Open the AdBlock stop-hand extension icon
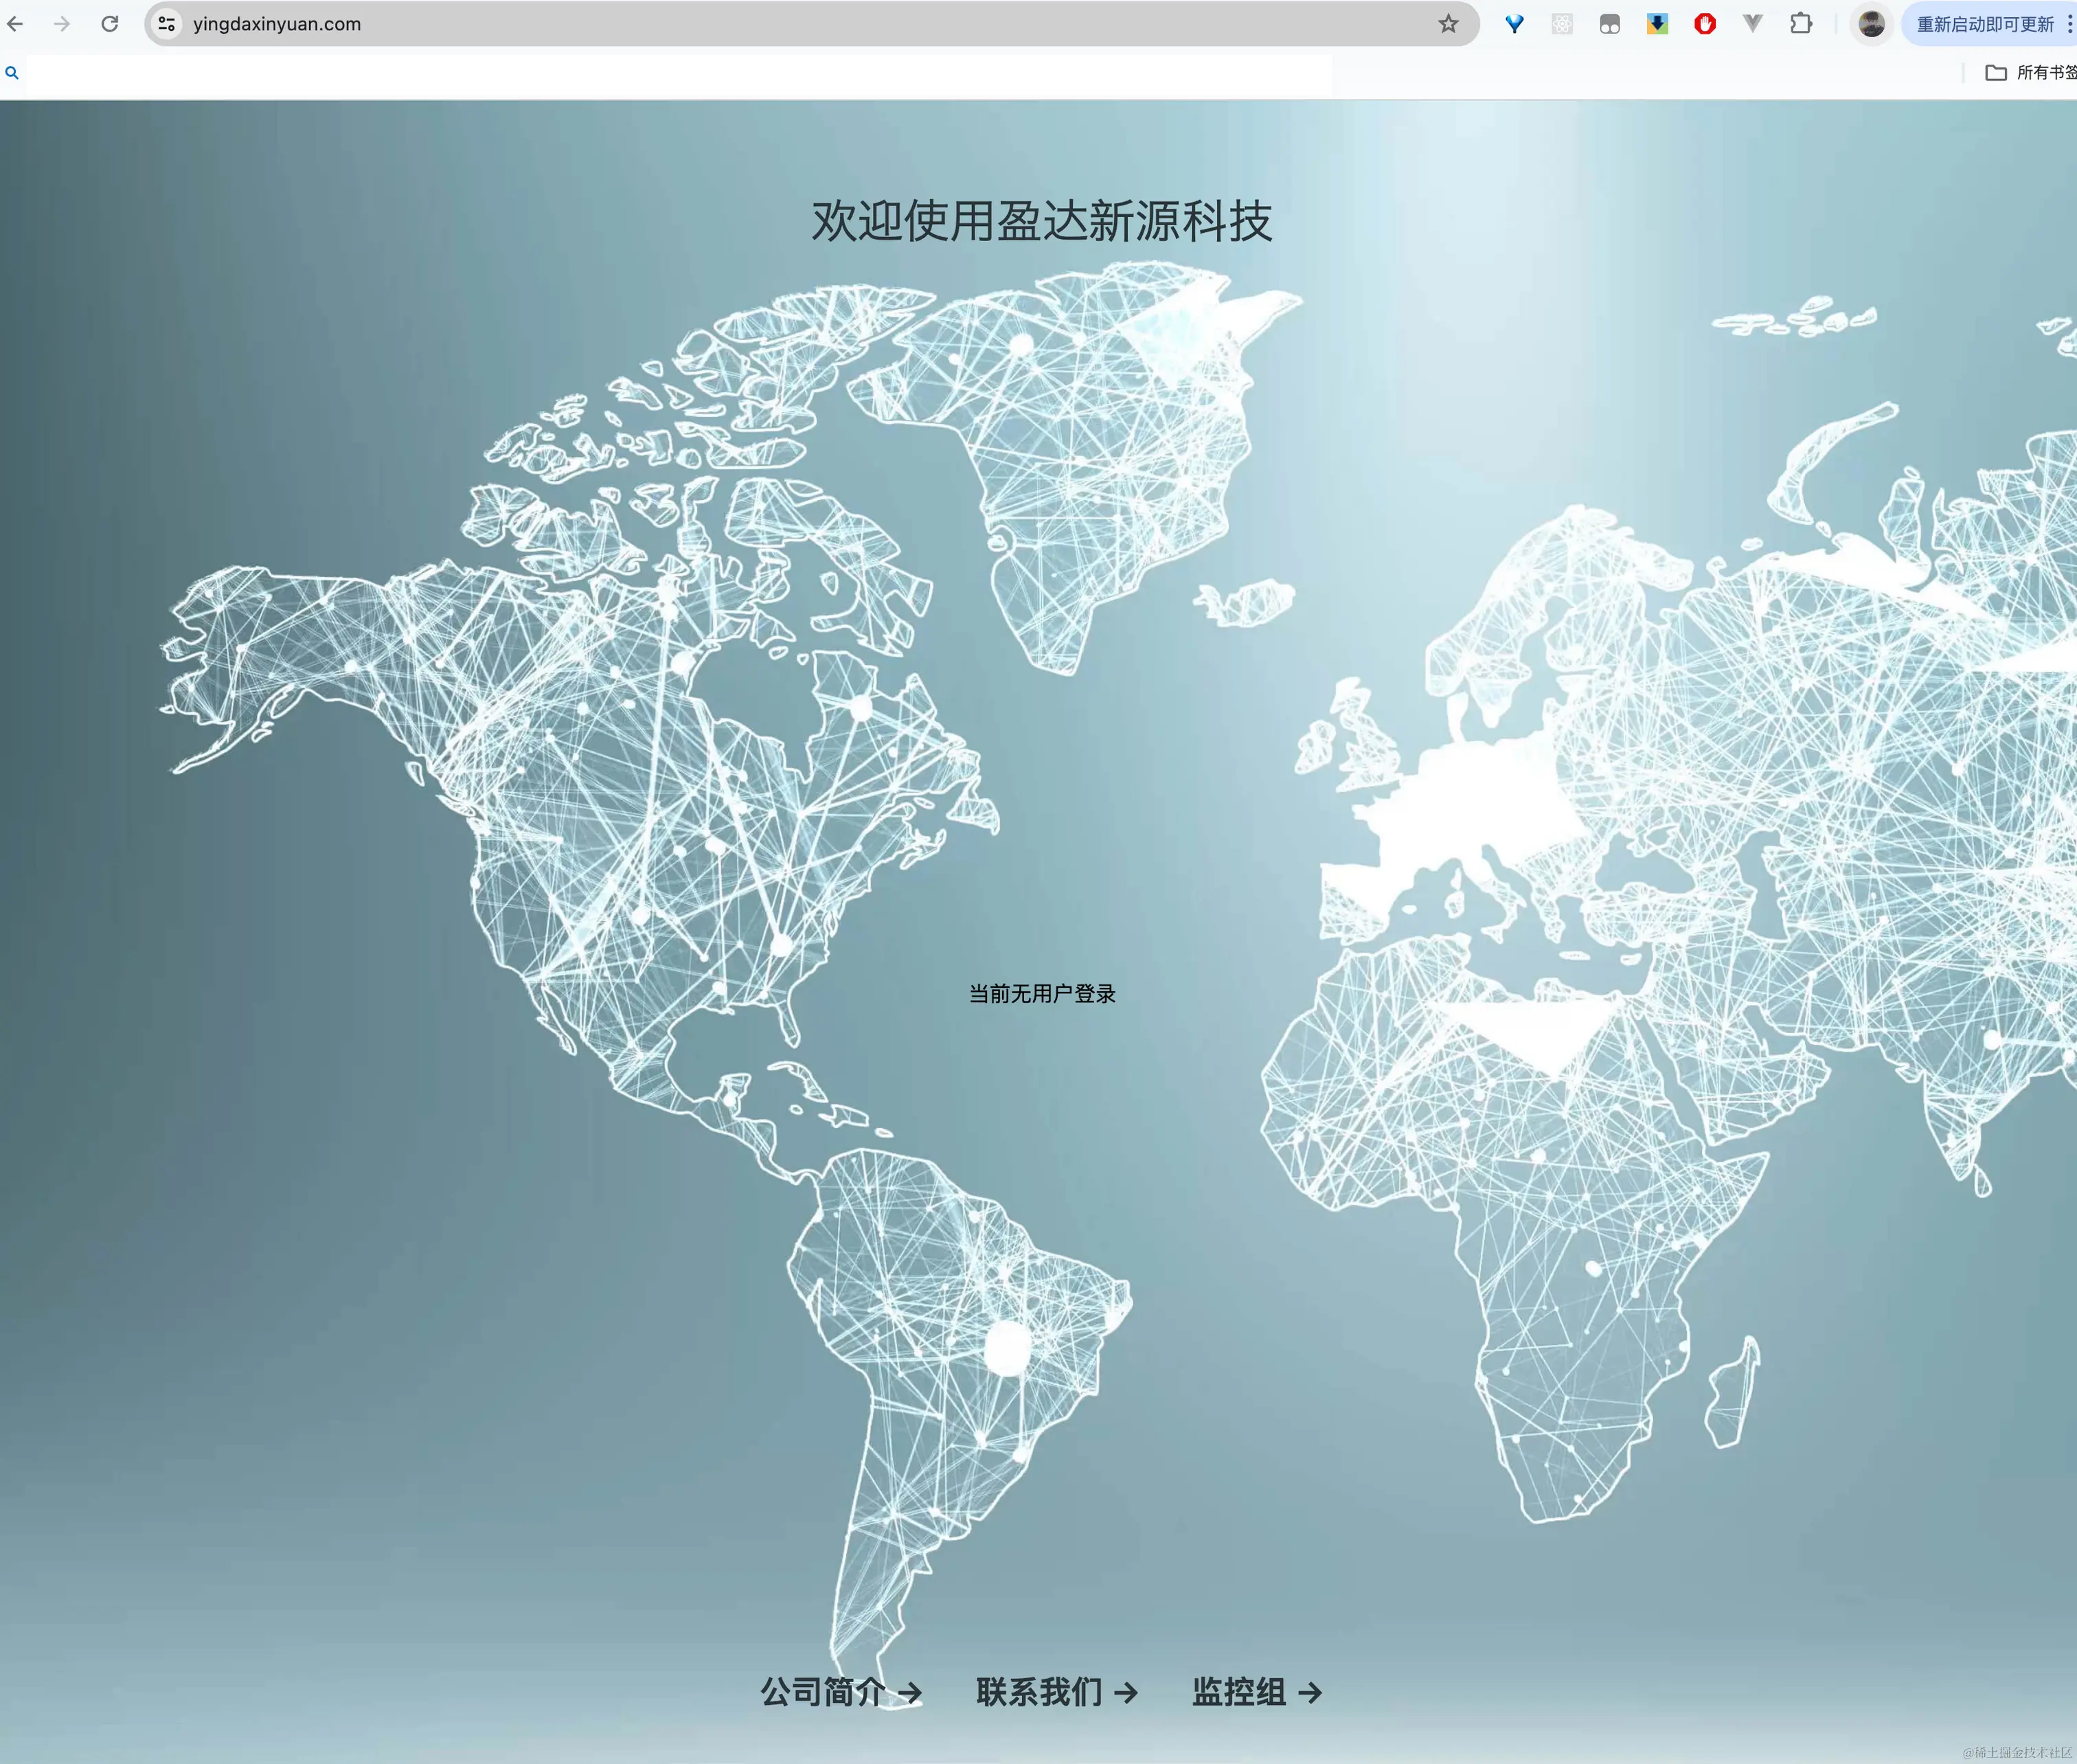 [1704, 23]
